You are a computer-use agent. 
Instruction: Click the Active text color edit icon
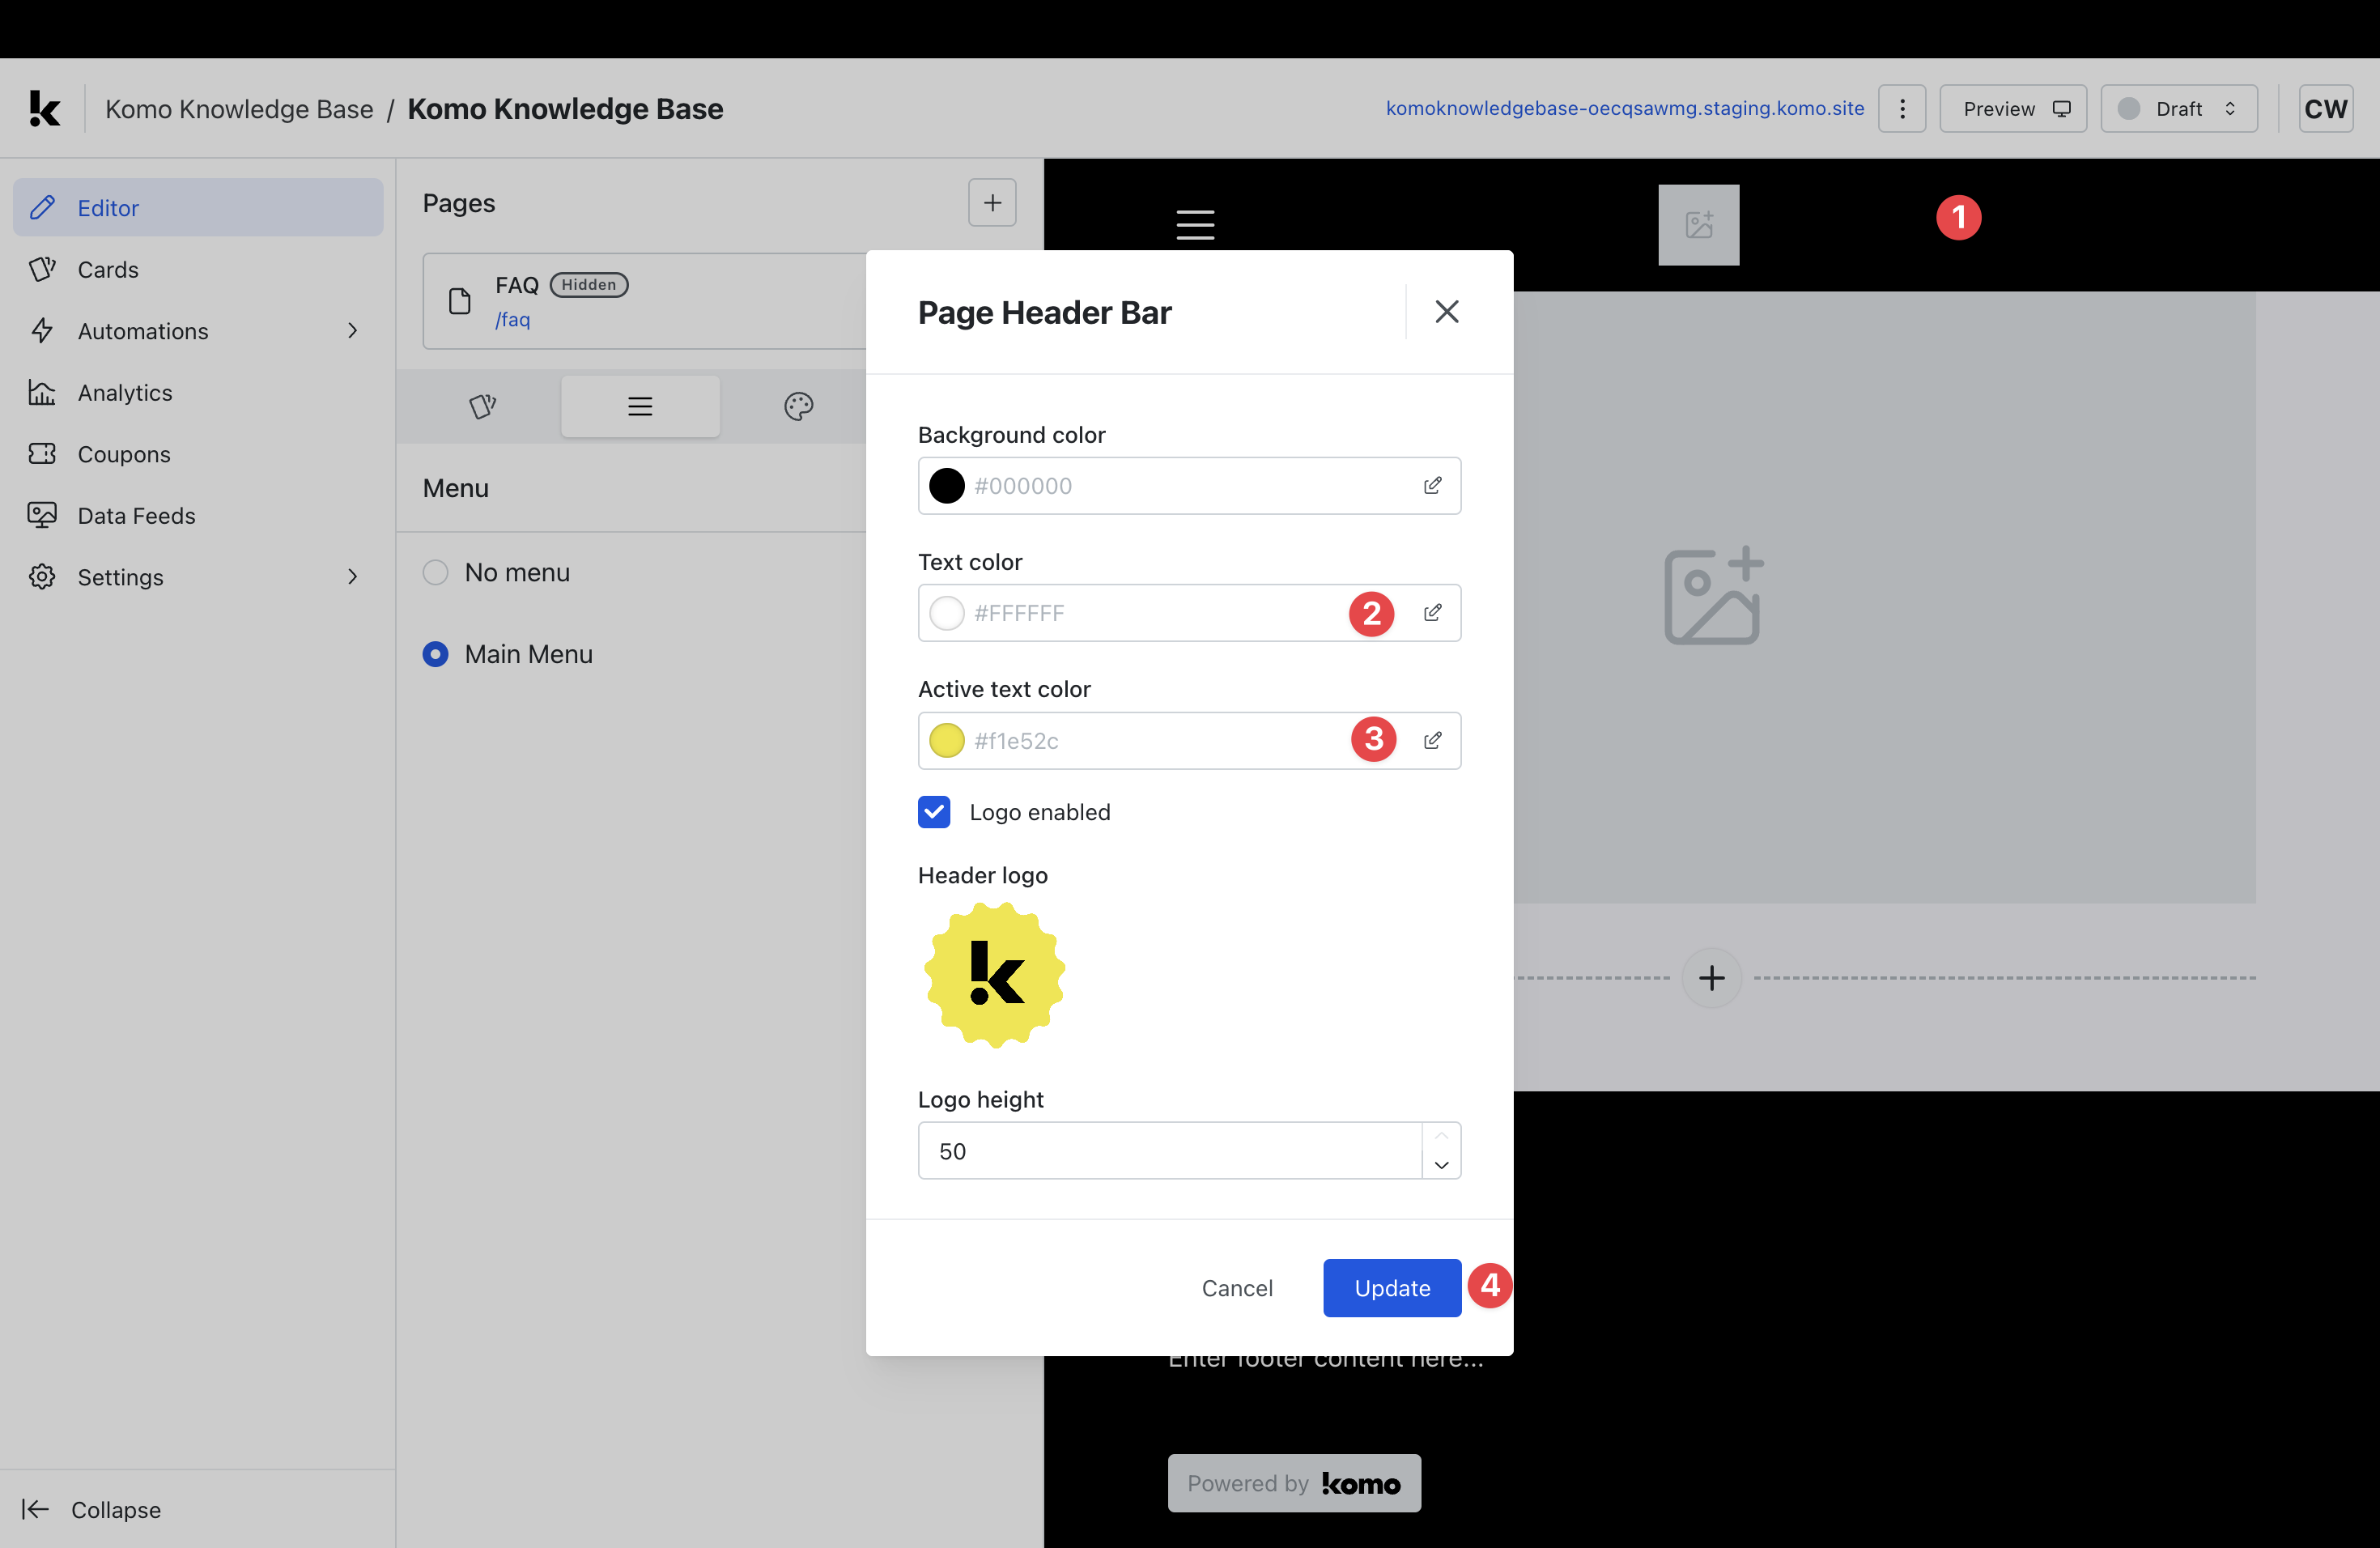(x=1432, y=741)
